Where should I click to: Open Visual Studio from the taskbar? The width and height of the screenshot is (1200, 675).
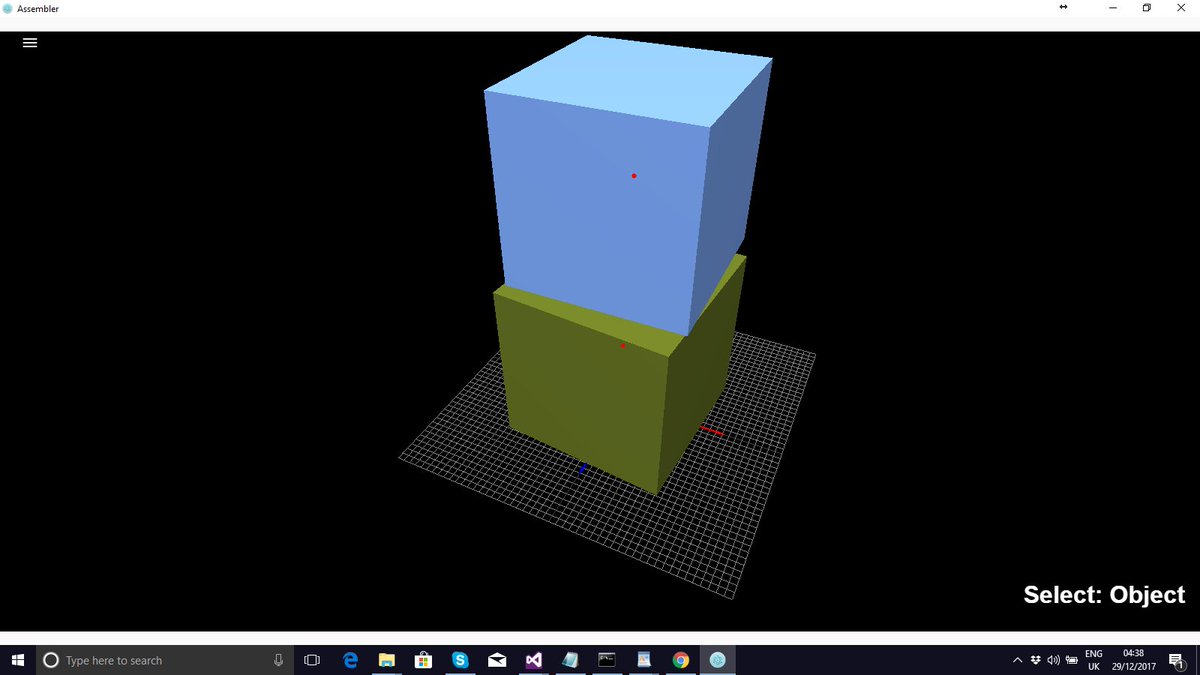tap(533, 660)
